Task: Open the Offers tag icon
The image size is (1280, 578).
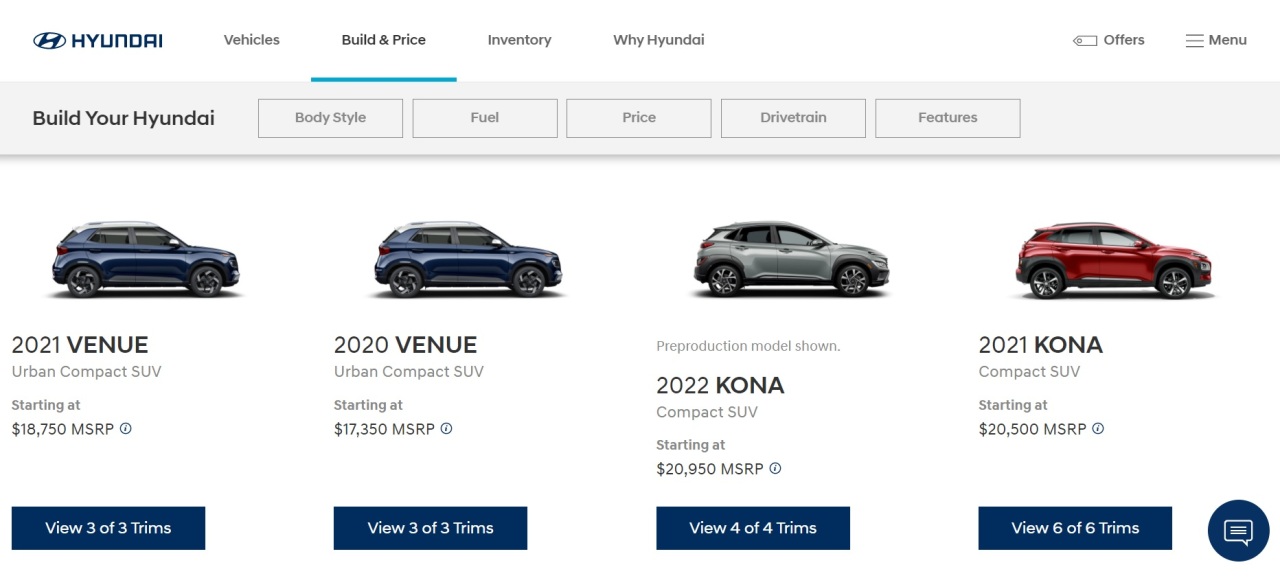Action: pyautogui.click(x=1085, y=41)
